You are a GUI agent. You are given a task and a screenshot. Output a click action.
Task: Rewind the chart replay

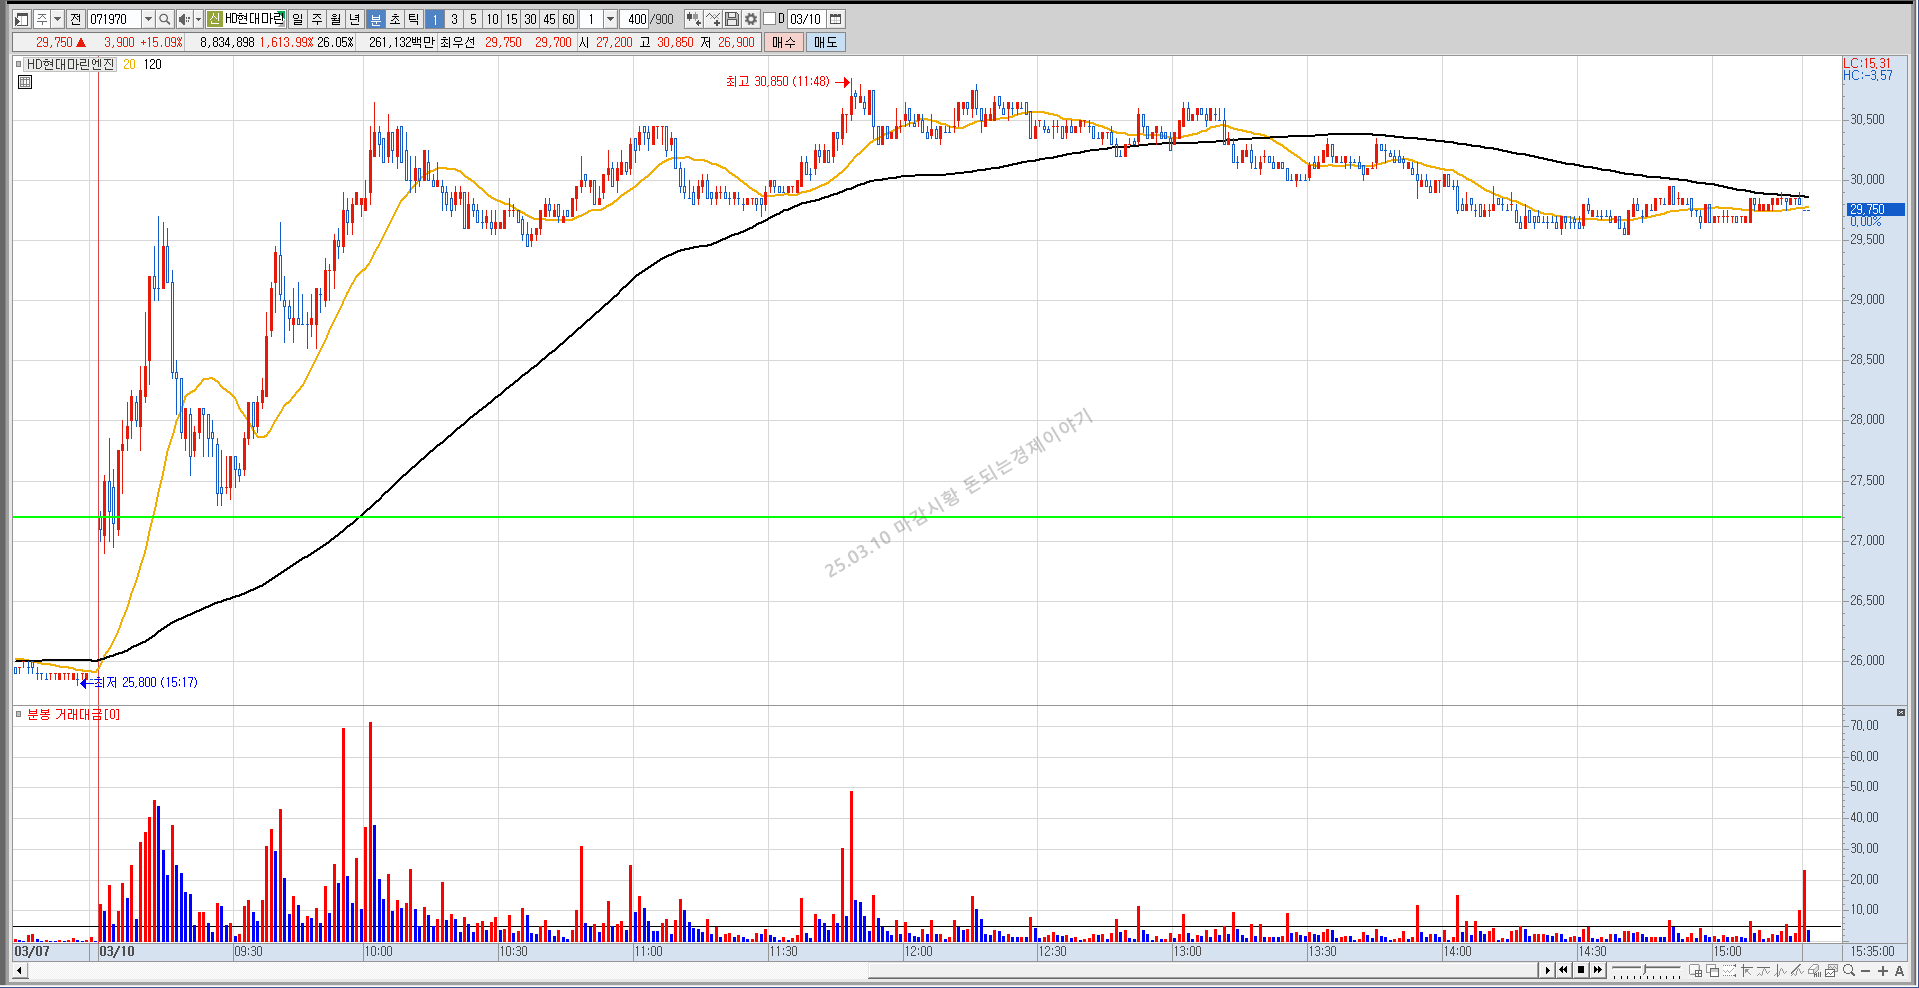[1563, 970]
